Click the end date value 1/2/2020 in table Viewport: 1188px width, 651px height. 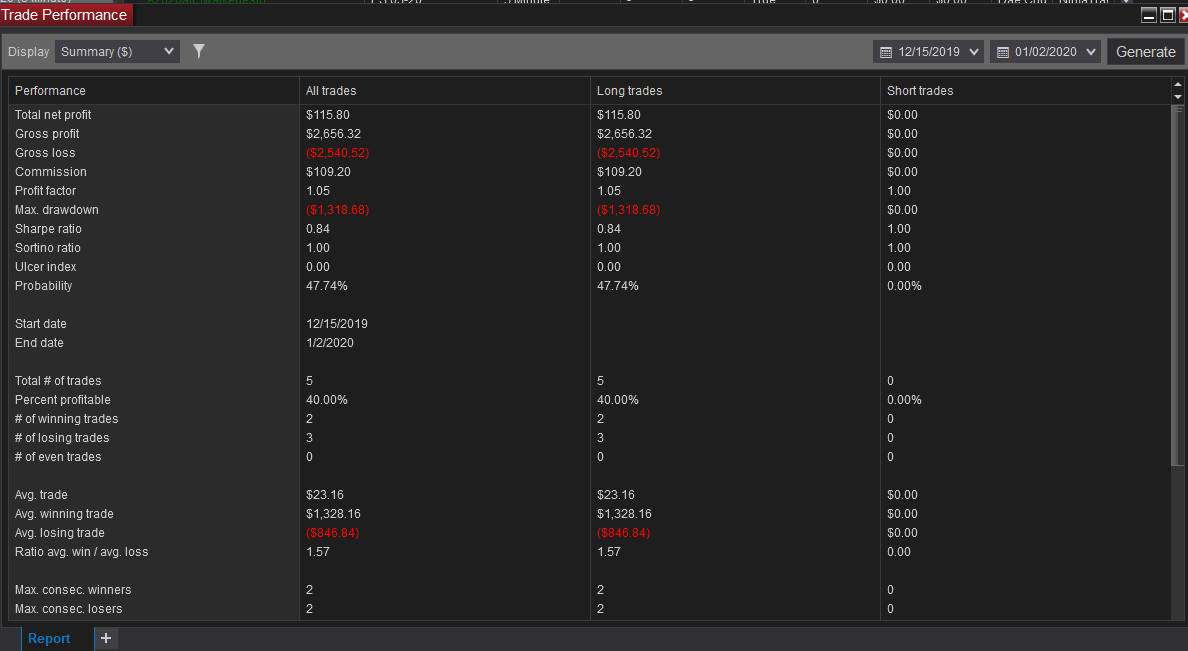330,343
